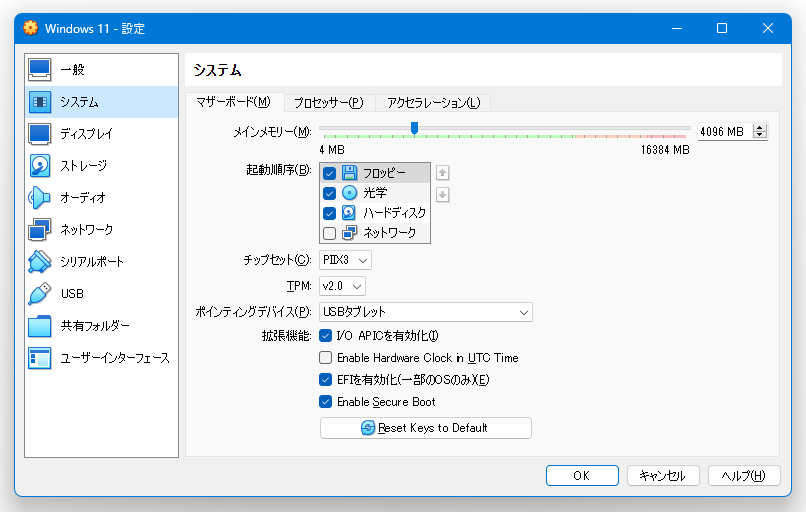
Task: Open the ネットワーク icon in sidebar
Action: point(40,230)
